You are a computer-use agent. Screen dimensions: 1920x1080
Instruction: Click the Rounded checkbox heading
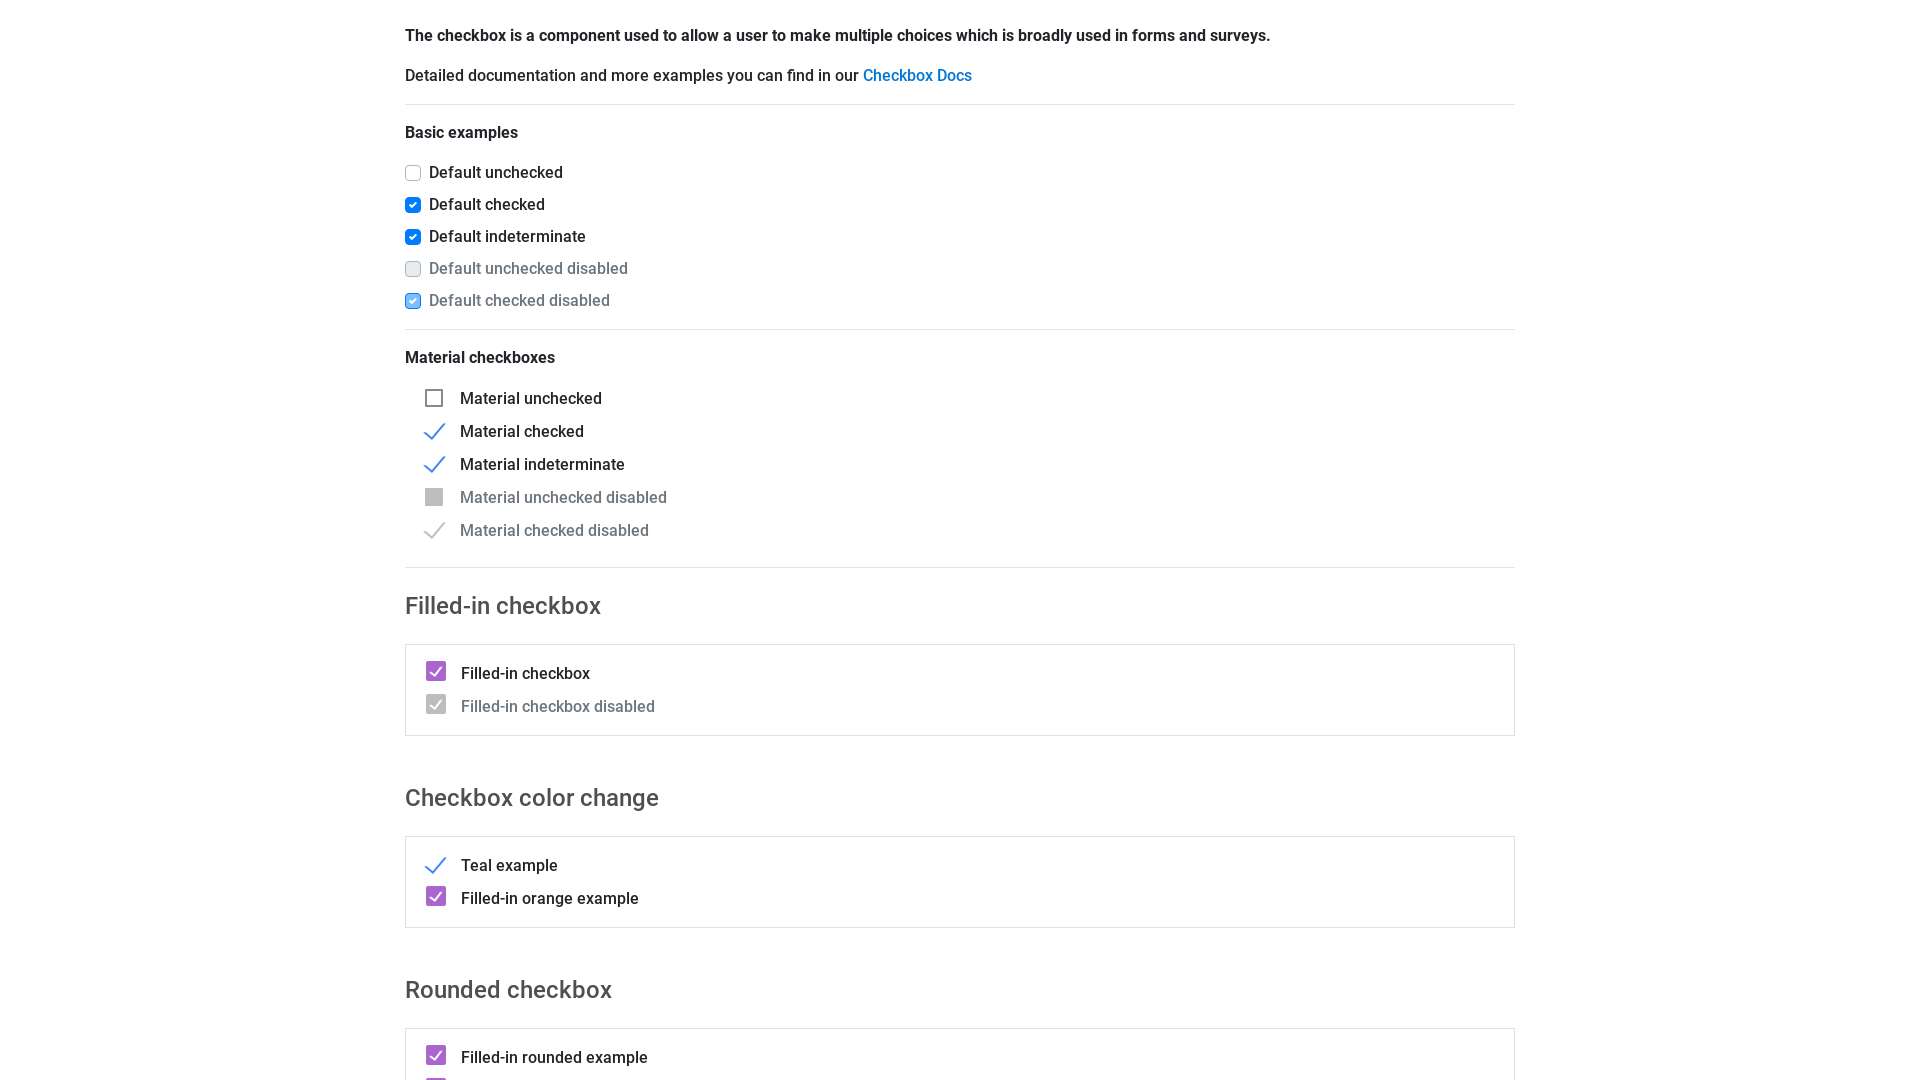tap(508, 990)
